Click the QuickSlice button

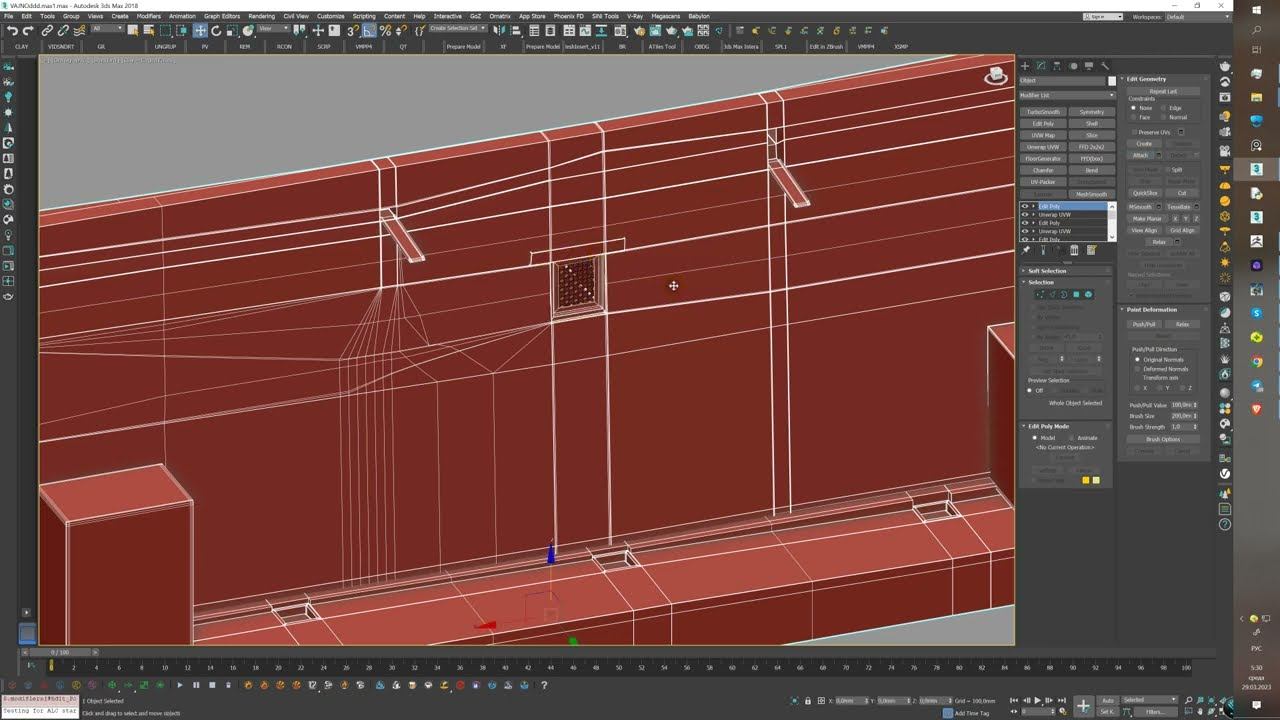pos(1145,193)
